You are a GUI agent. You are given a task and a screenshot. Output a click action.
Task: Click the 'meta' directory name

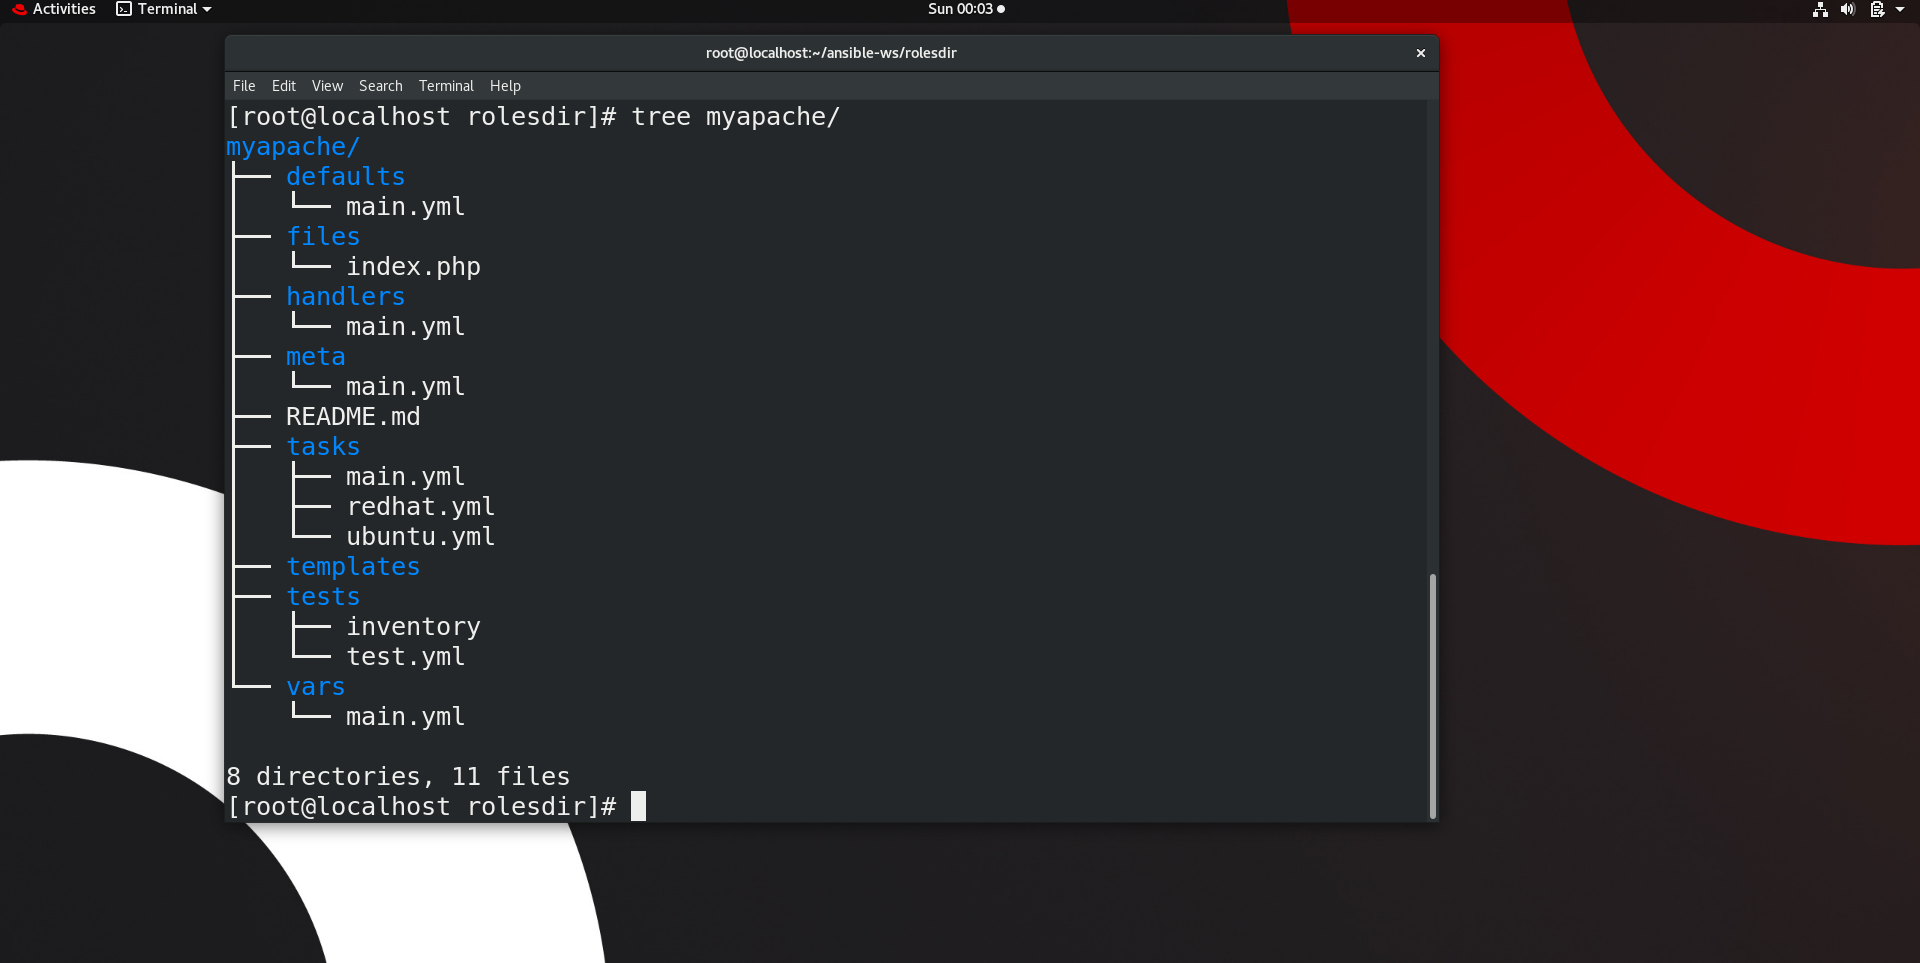point(316,357)
